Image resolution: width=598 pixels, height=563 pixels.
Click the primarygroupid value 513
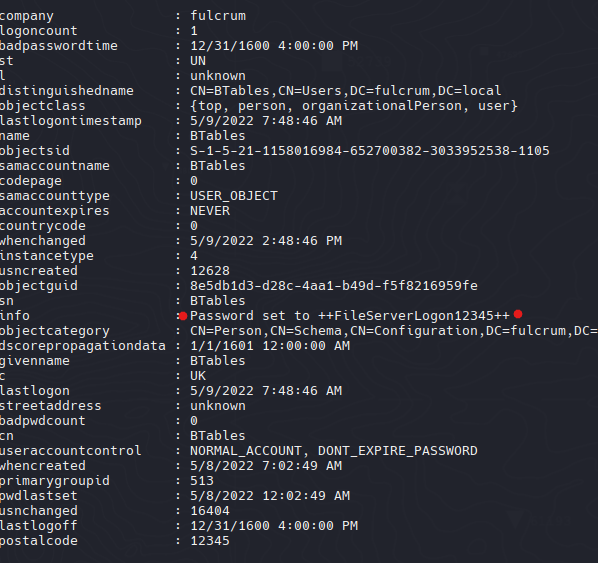coord(202,481)
